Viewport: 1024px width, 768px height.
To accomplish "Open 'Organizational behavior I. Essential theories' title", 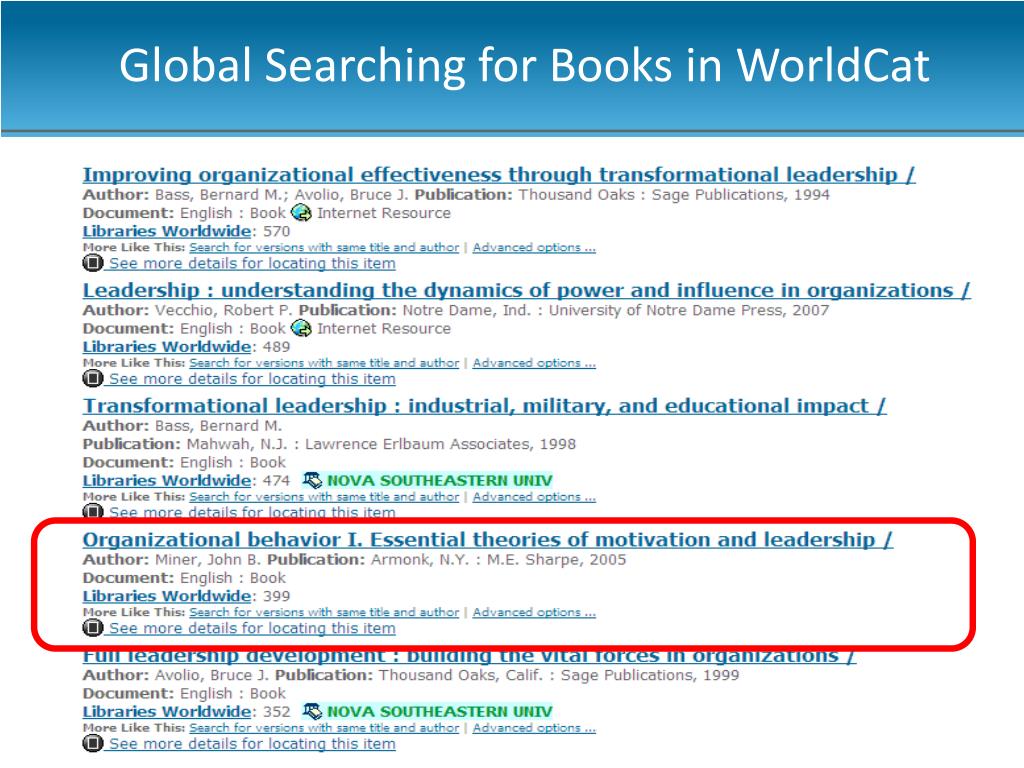I will [x=488, y=540].
